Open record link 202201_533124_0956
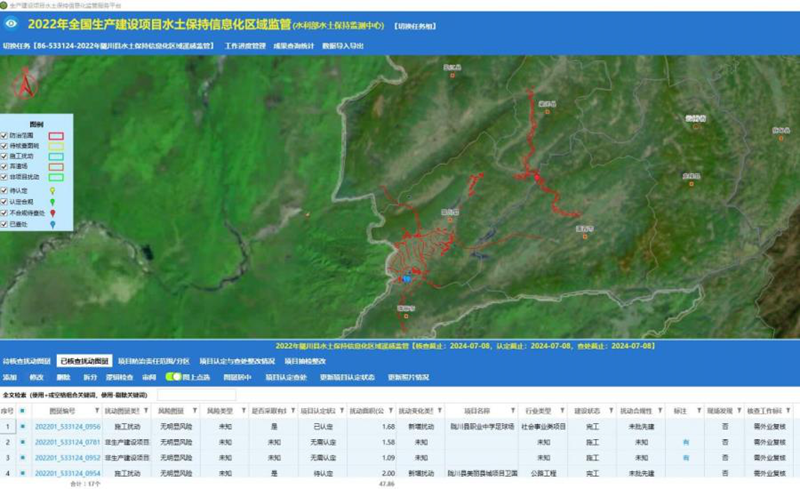The width and height of the screenshot is (800, 489). [x=67, y=427]
